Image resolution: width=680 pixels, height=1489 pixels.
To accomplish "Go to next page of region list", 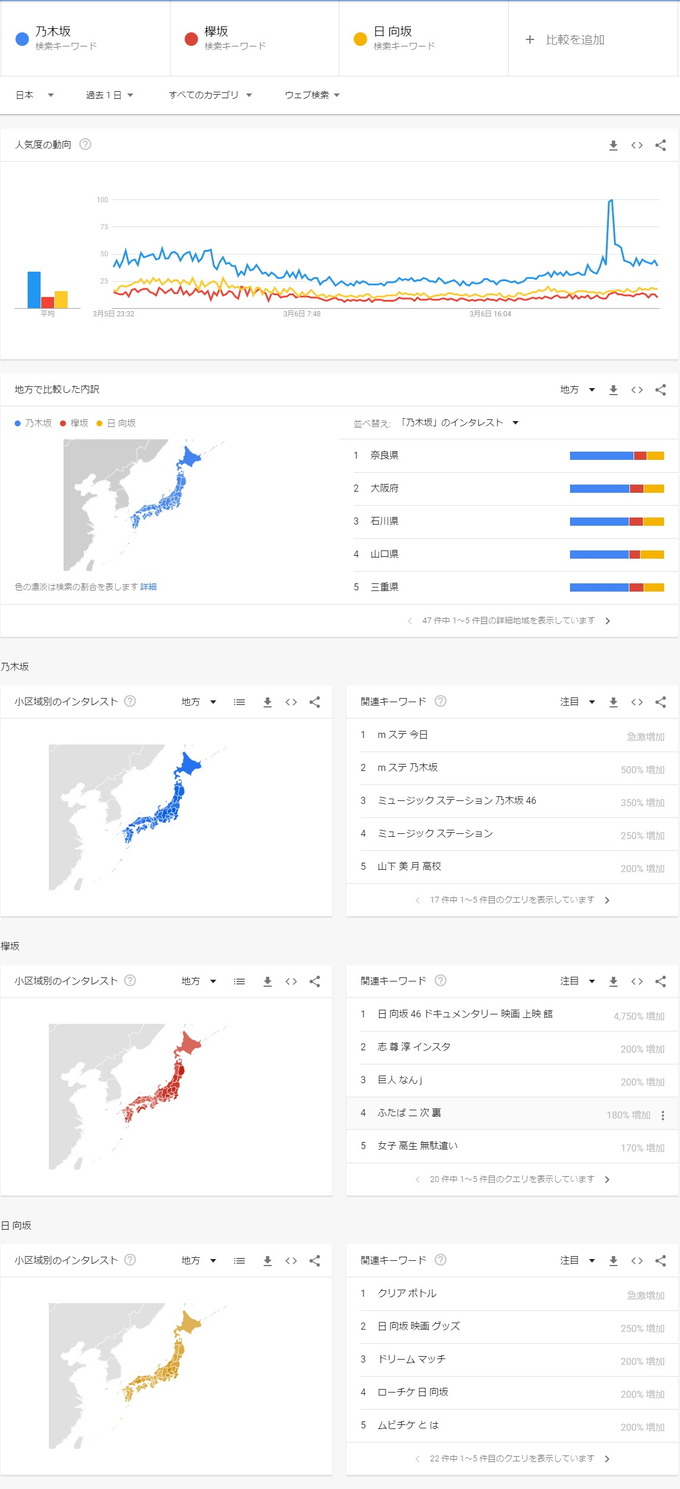I will [x=607, y=621].
